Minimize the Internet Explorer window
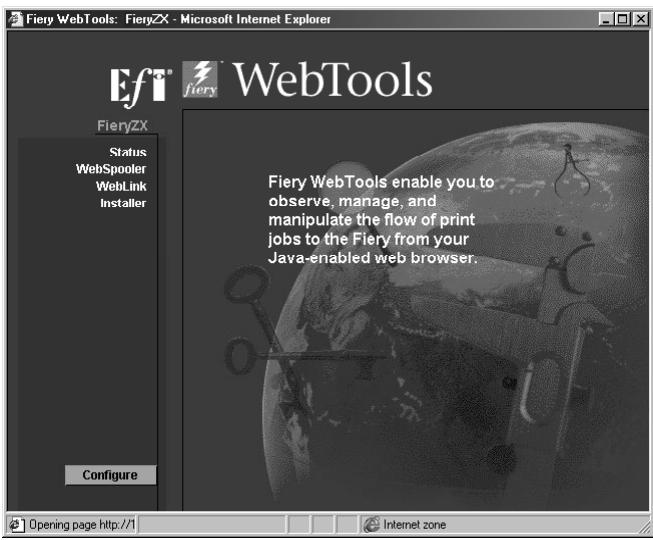 (606, 19)
